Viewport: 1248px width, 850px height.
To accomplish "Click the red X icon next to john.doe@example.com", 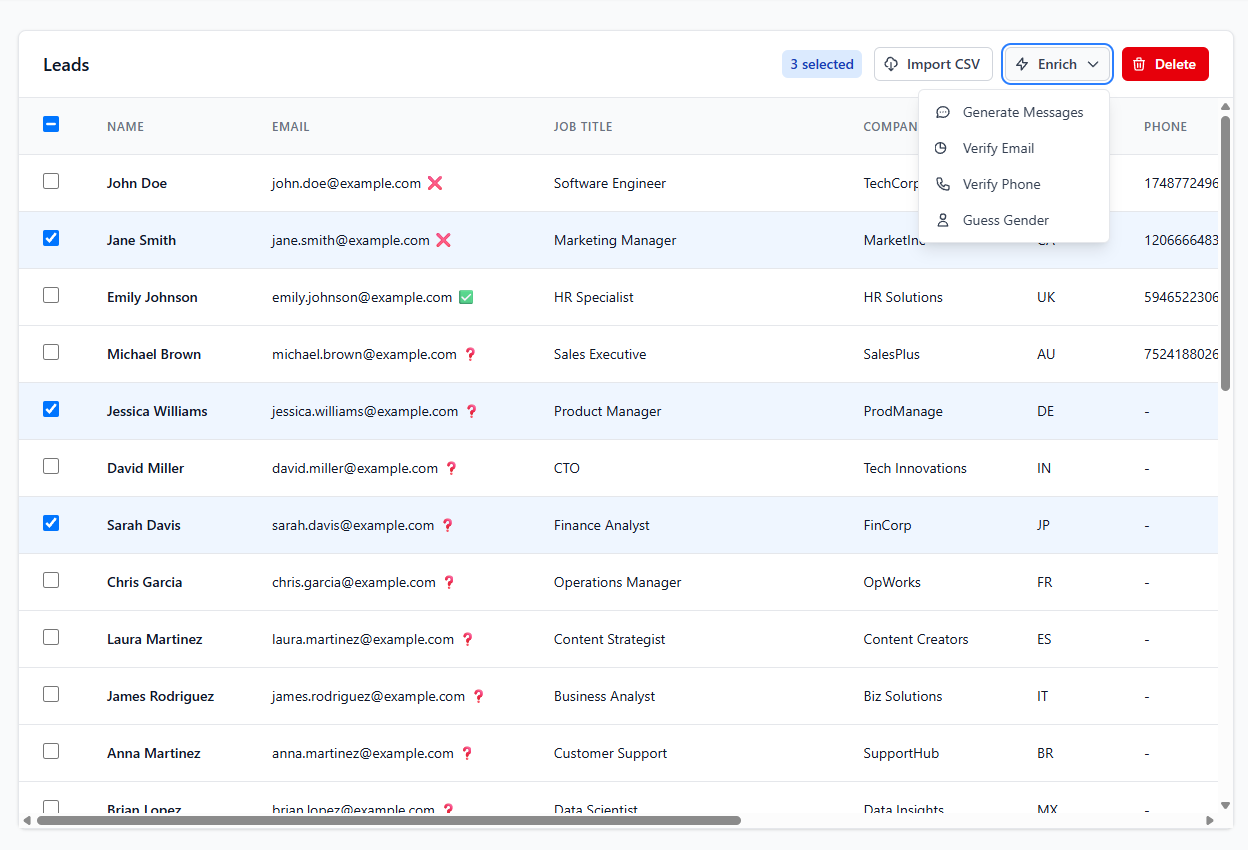I will point(435,183).
